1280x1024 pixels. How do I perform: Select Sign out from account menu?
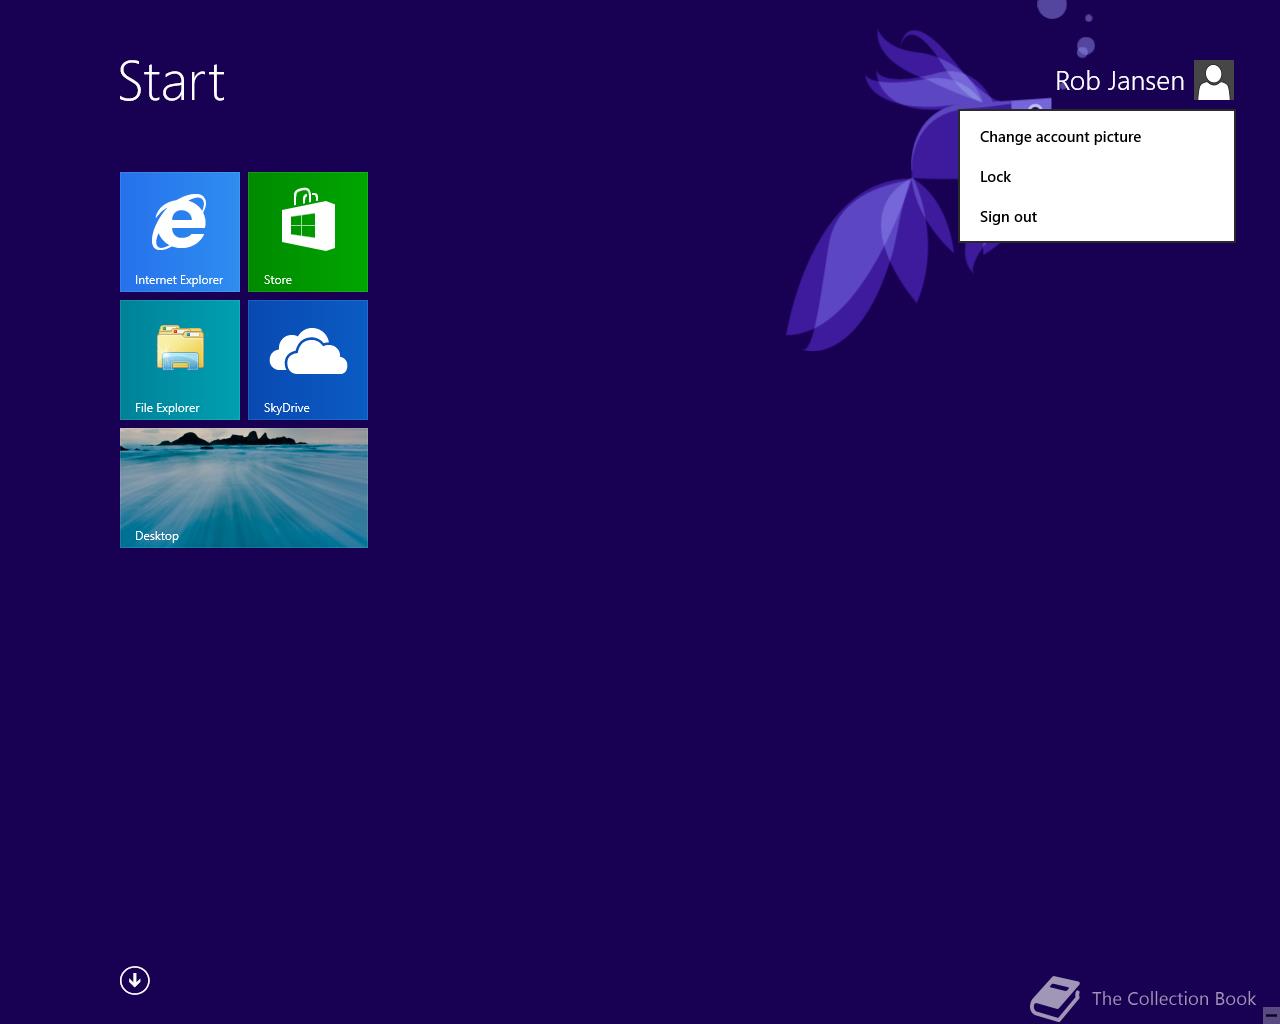click(1097, 217)
